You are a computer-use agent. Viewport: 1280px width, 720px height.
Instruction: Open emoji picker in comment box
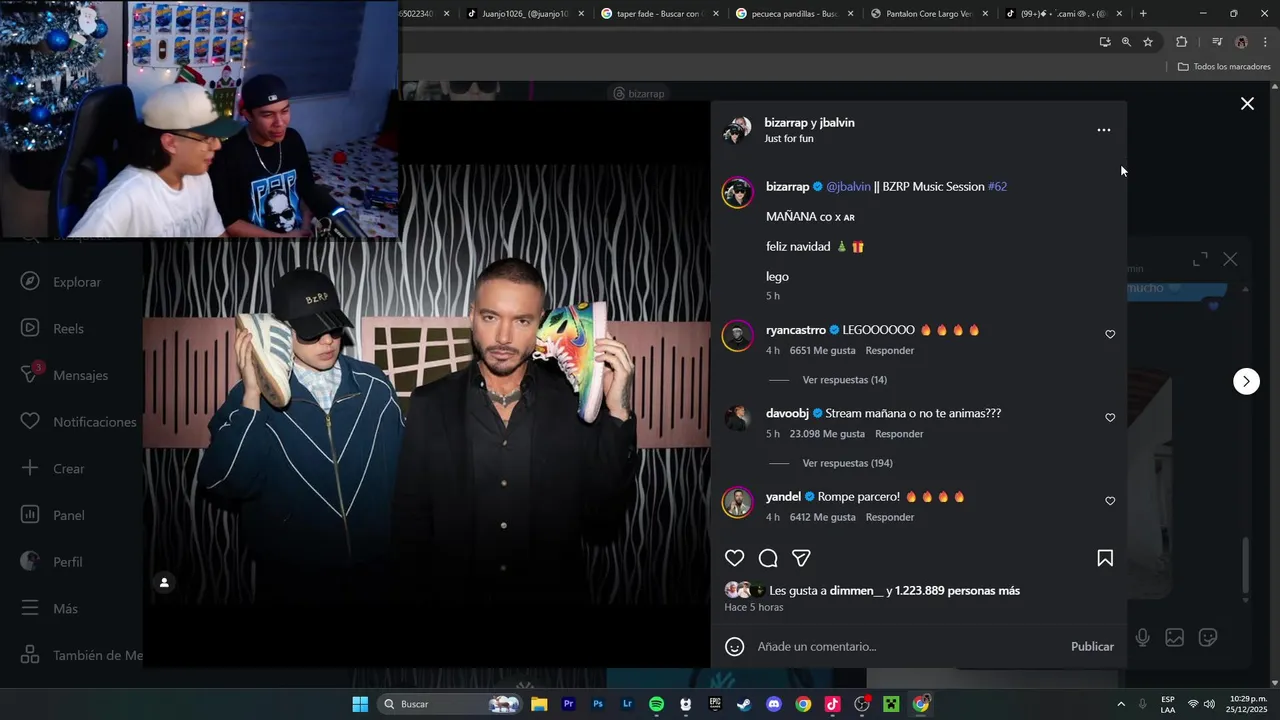tap(735, 647)
